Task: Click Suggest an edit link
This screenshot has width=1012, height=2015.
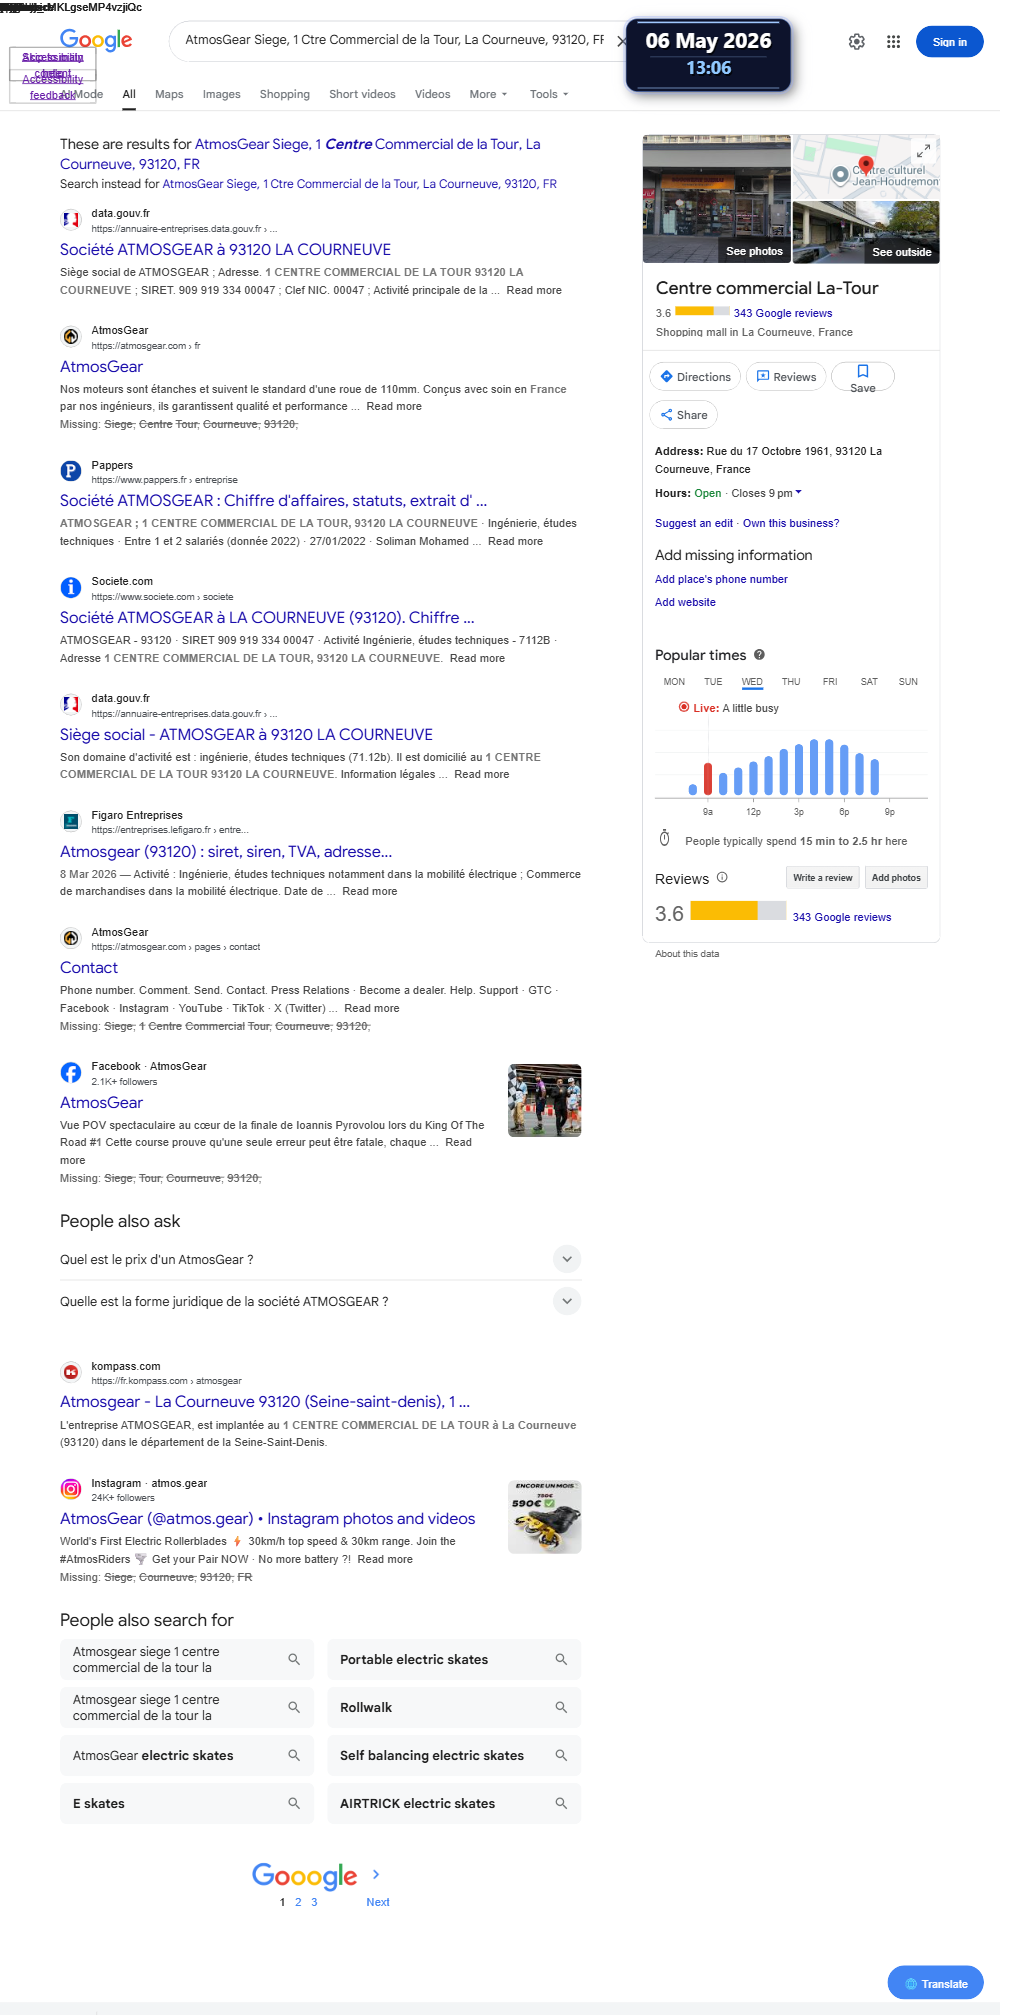Action: pyautogui.click(x=693, y=523)
